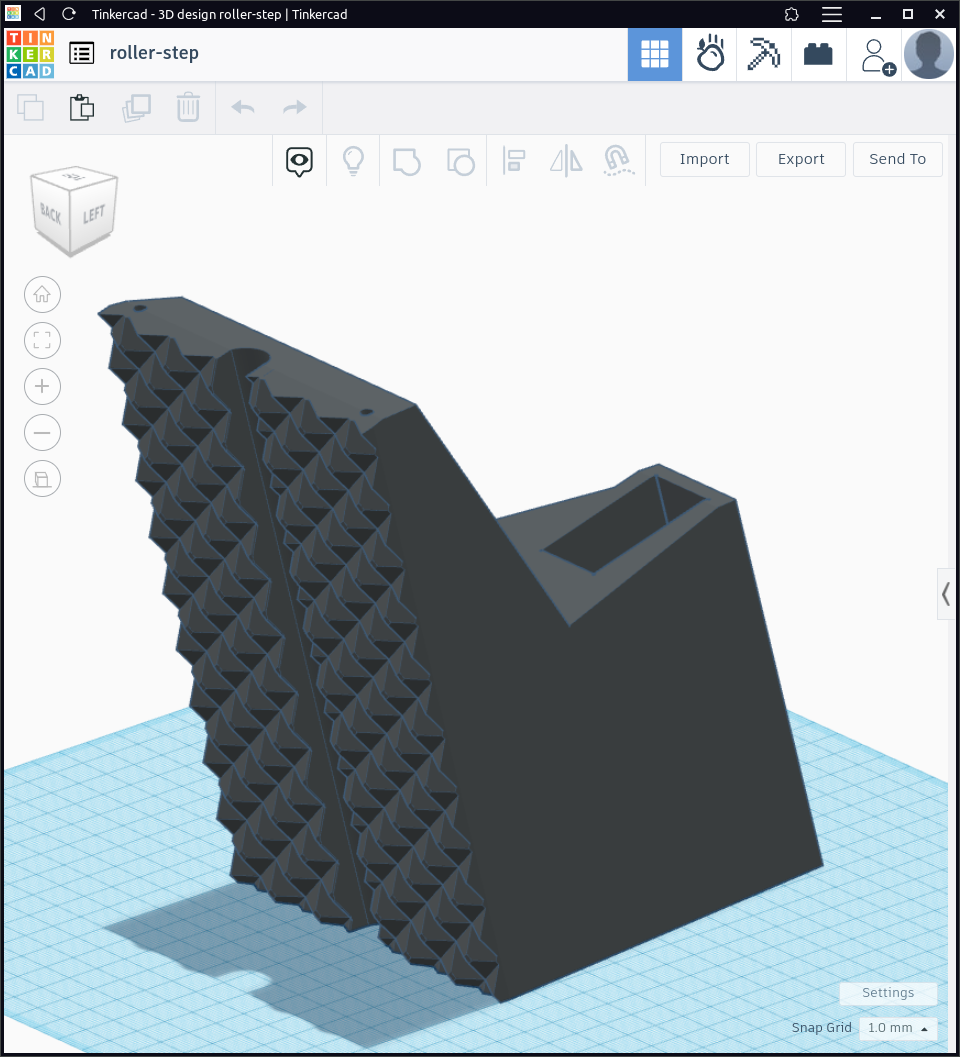Click the Duplicate and repeat icon
960x1057 pixels.
pos(136,108)
